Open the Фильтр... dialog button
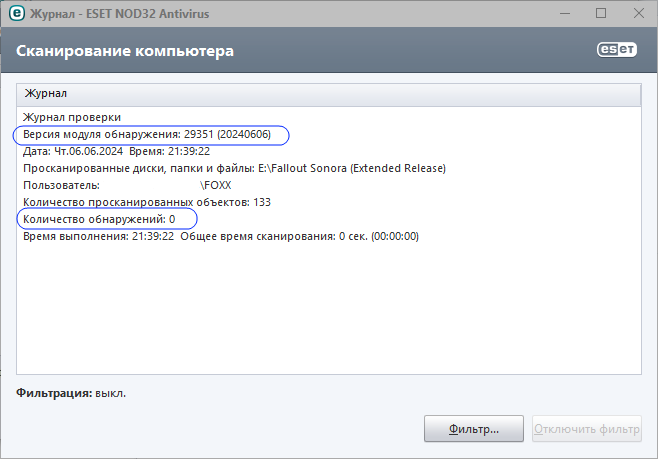The height and width of the screenshot is (459, 658). [x=474, y=429]
